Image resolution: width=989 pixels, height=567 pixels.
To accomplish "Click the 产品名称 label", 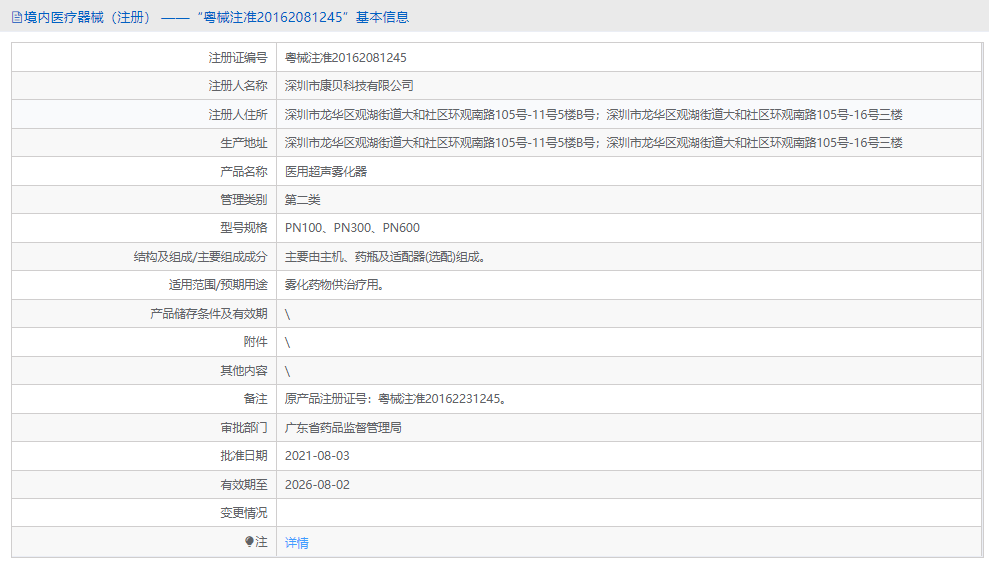I will 243,172.
